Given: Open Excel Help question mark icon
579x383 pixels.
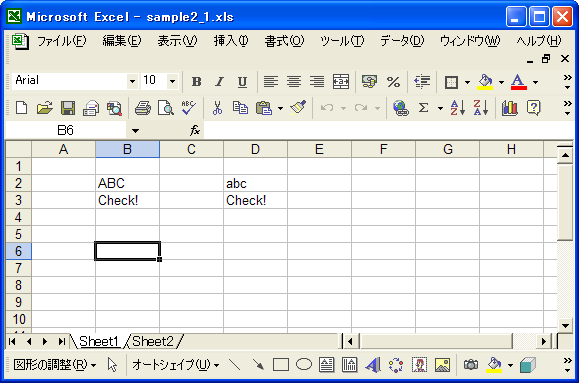Looking at the screenshot, I should [534, 108].
